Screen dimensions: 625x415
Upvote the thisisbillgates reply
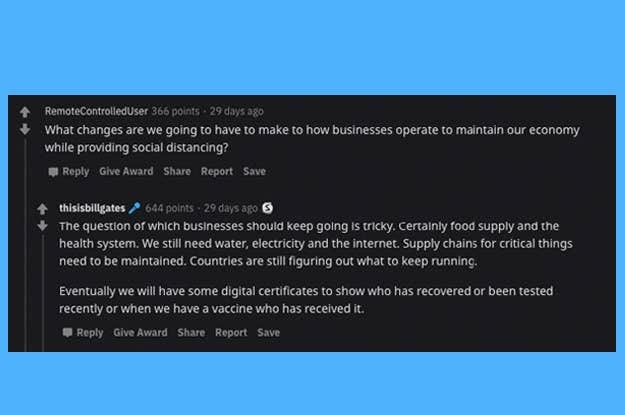pyautogui.click(x=42, y=208)
